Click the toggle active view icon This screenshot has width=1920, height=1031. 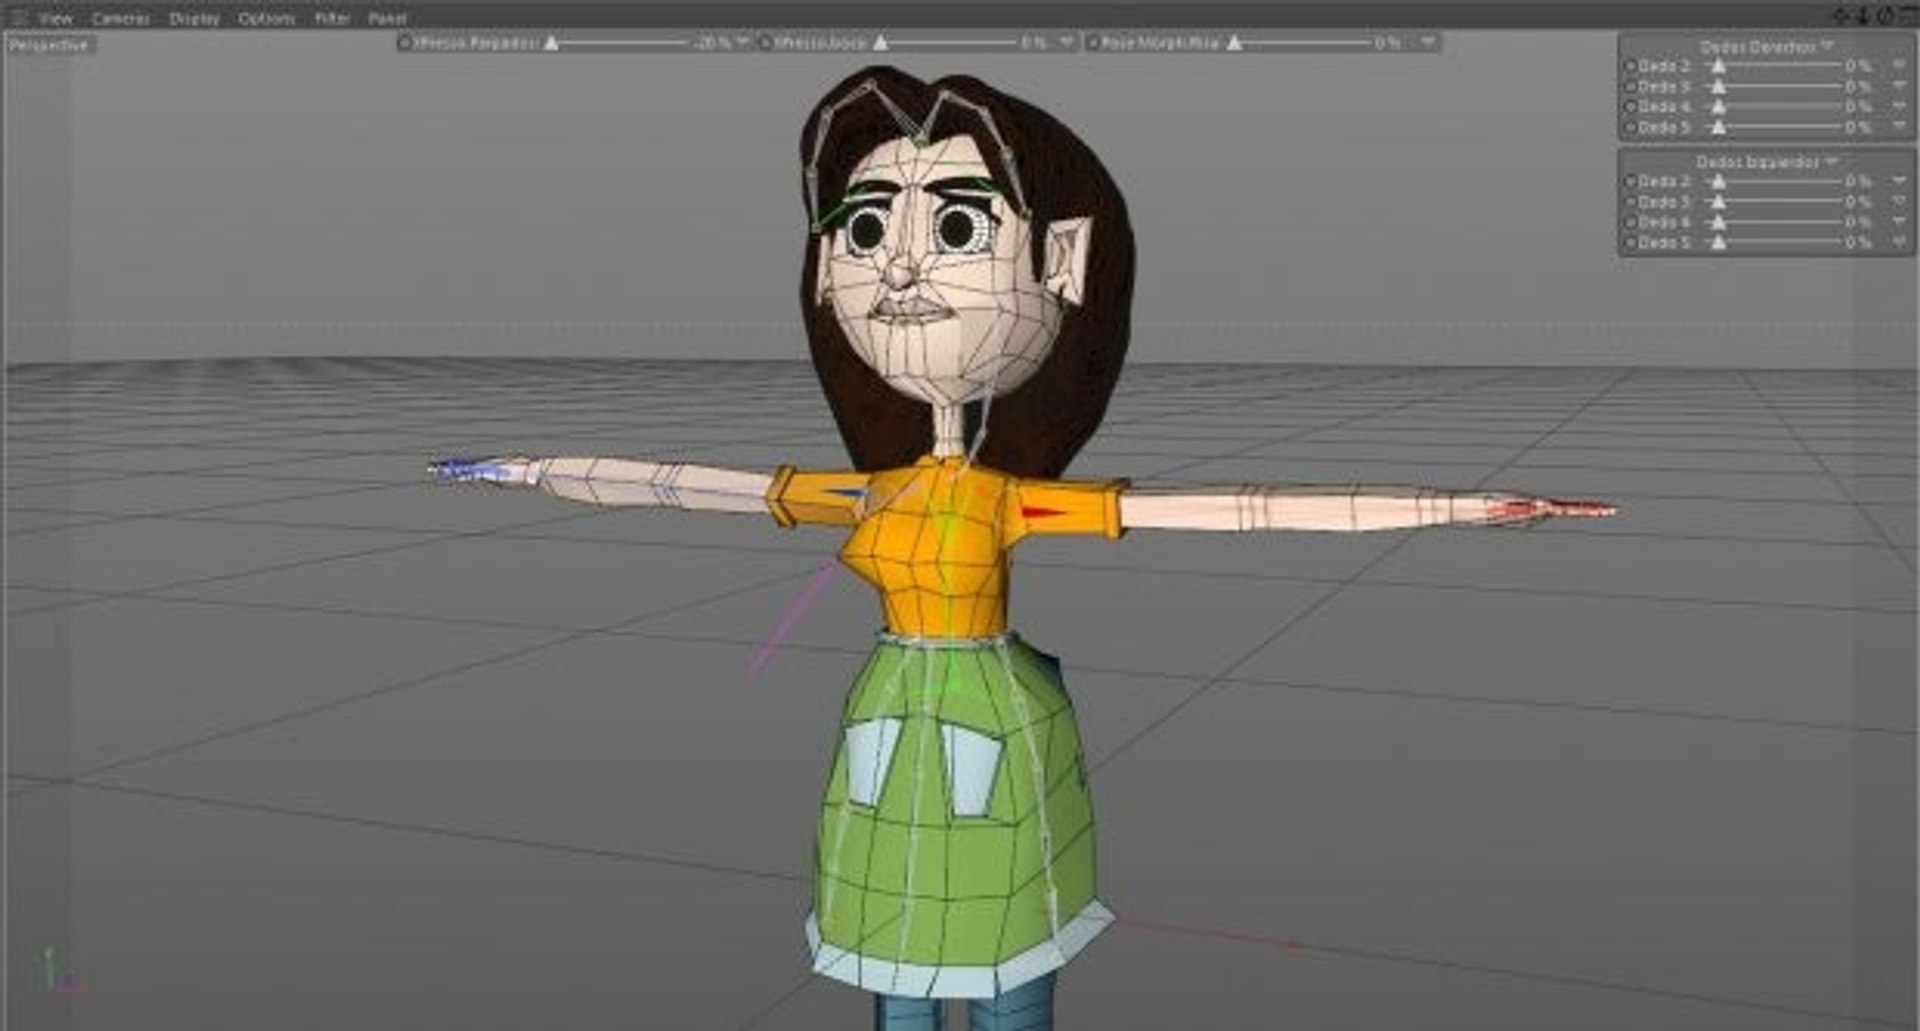click(1909, 15)
